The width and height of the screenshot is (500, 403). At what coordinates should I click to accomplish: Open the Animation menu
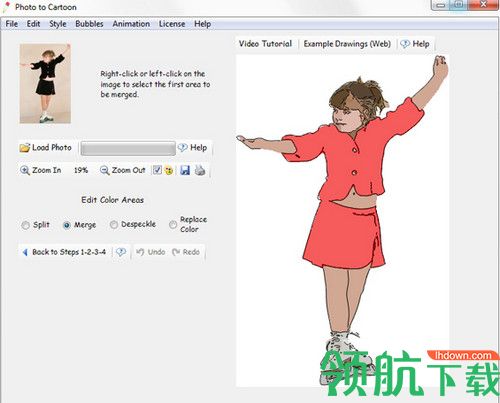[131, 24]
